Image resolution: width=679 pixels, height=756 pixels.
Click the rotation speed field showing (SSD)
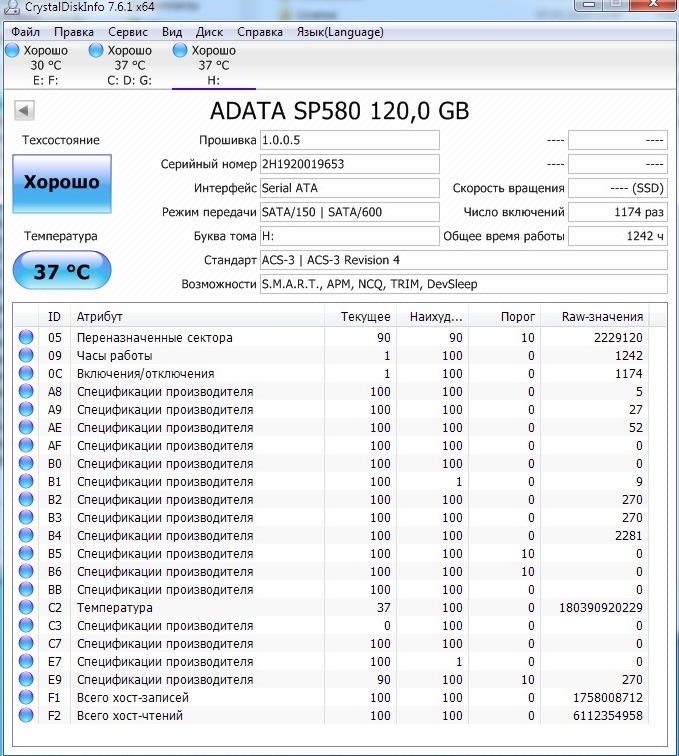coord(618,188)
